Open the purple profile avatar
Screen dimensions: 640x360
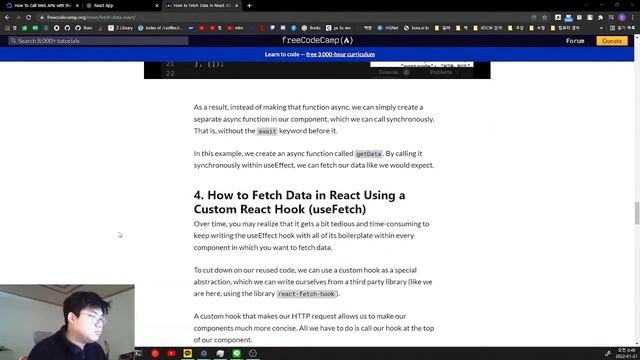[622, 18]
